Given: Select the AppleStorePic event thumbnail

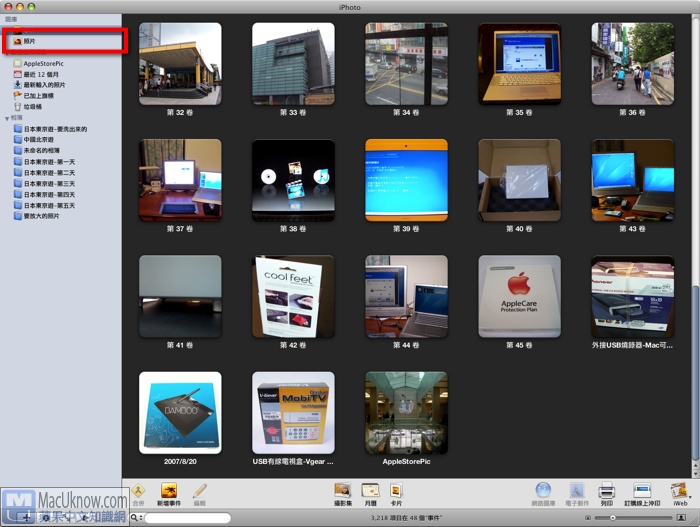Looking at the screenshot, I should pyautogui.click(x=406, y=413).
